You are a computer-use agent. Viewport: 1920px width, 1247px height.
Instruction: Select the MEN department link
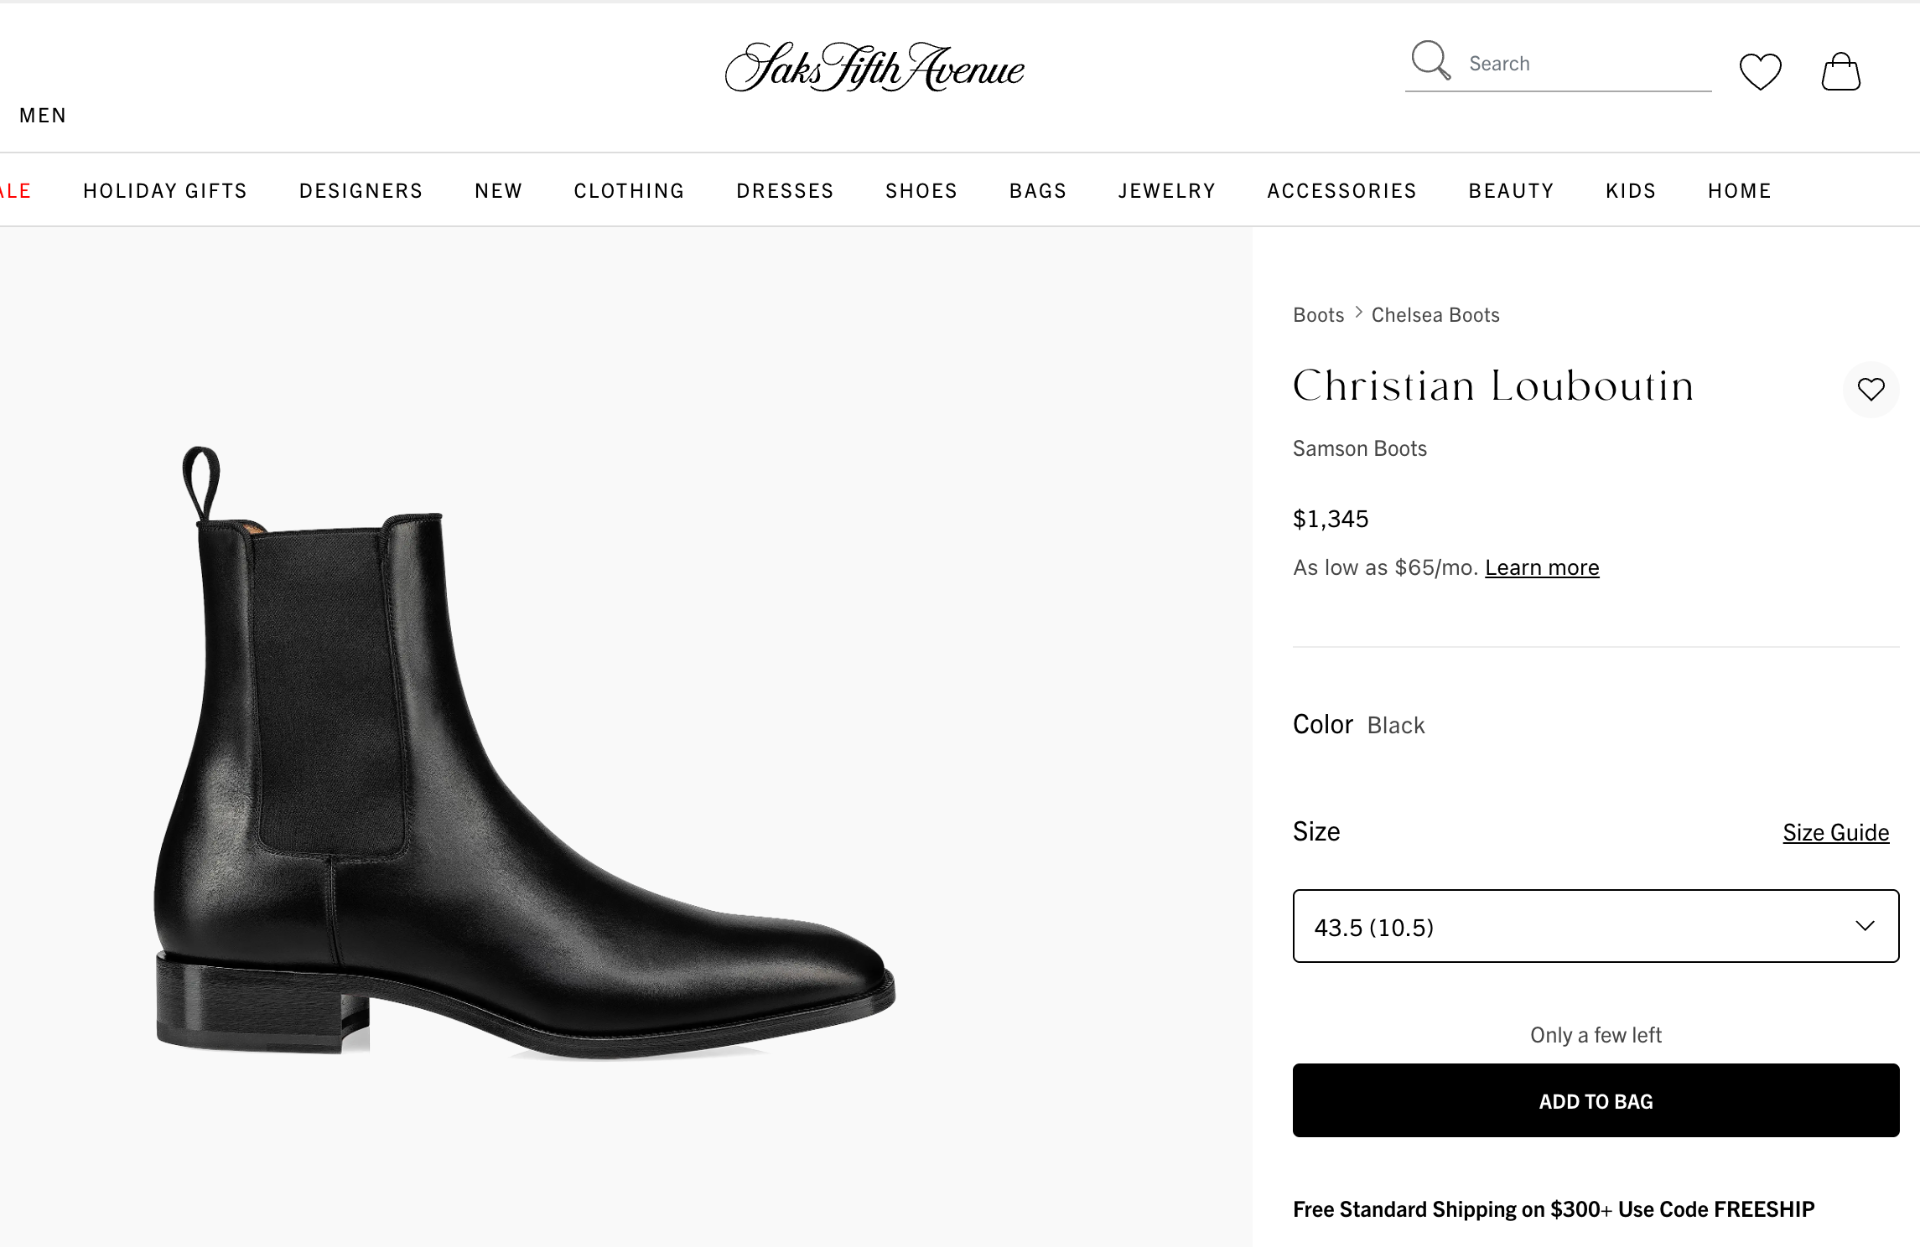click(43, 115)
